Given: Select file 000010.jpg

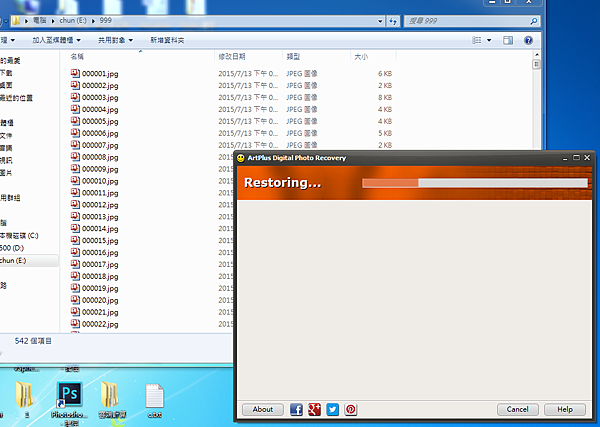Looking at the screenshot, I should (x=100, y=181).
